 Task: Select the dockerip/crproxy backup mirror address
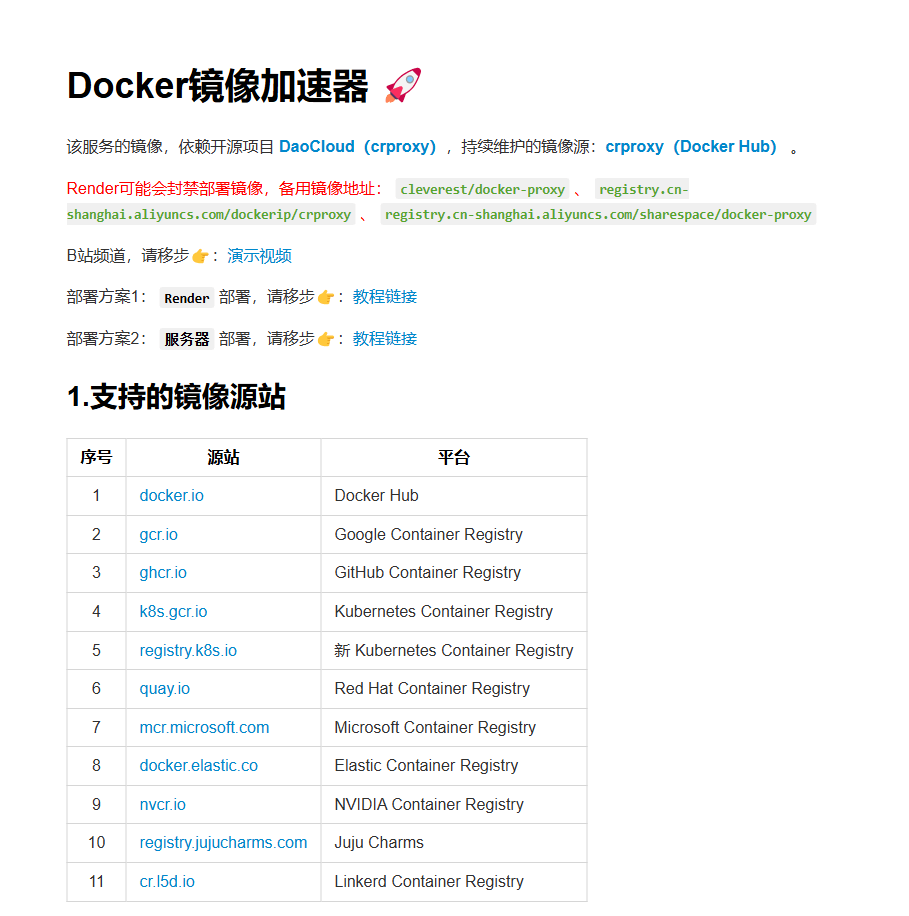(x=208, y=214)
